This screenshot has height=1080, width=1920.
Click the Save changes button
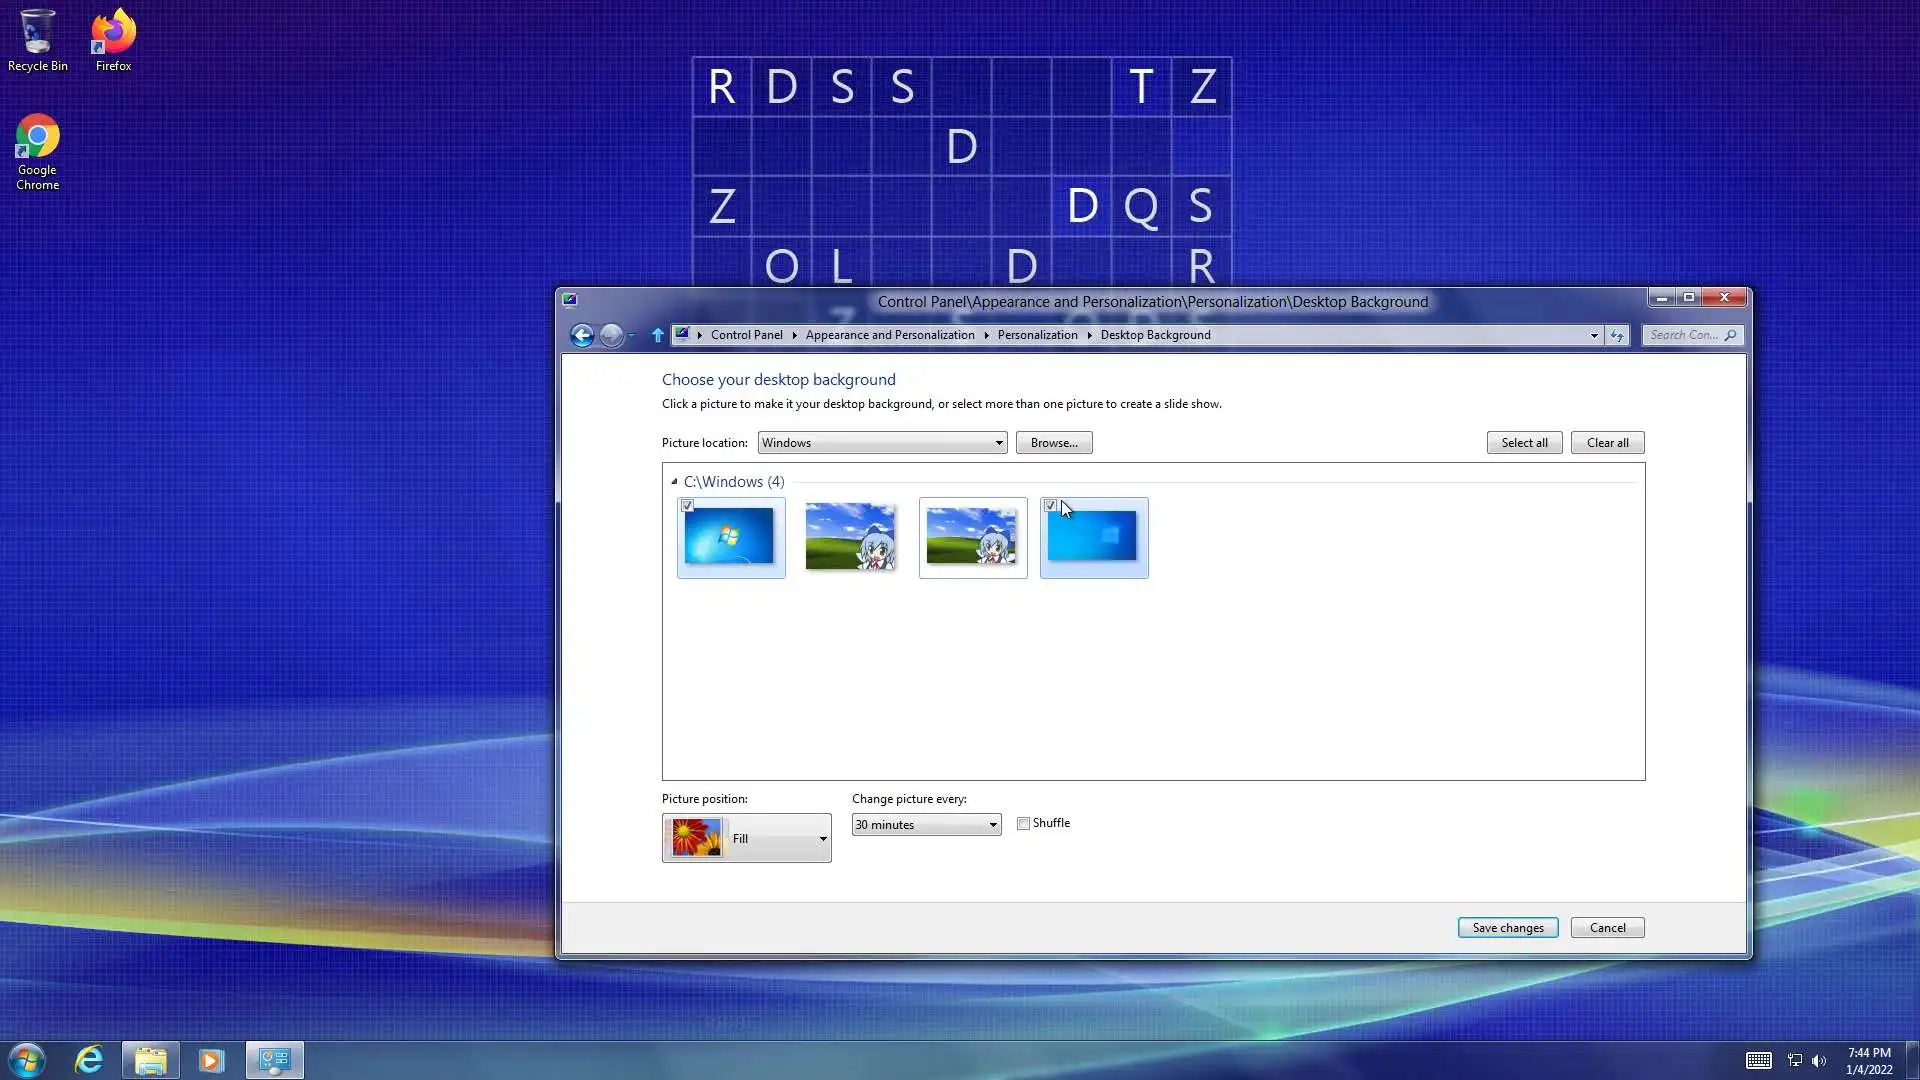pyautogui.click(x=1507, y=928)
